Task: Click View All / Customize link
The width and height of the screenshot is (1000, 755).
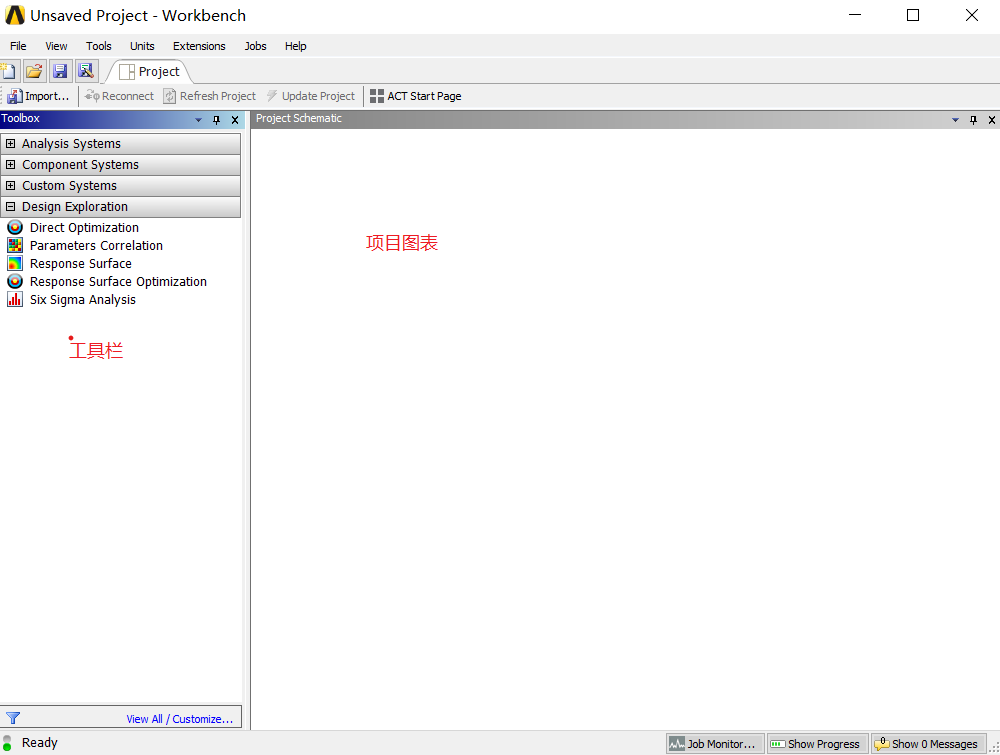Action: tap(180, 719)
